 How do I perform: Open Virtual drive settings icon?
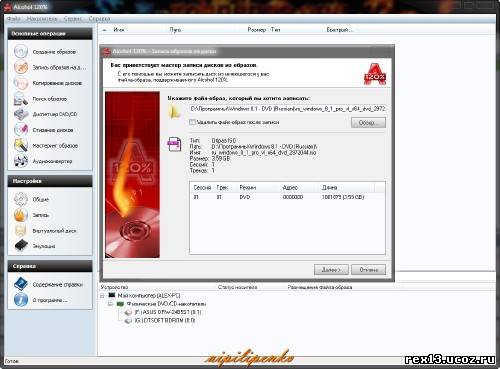tap(21, 231)
